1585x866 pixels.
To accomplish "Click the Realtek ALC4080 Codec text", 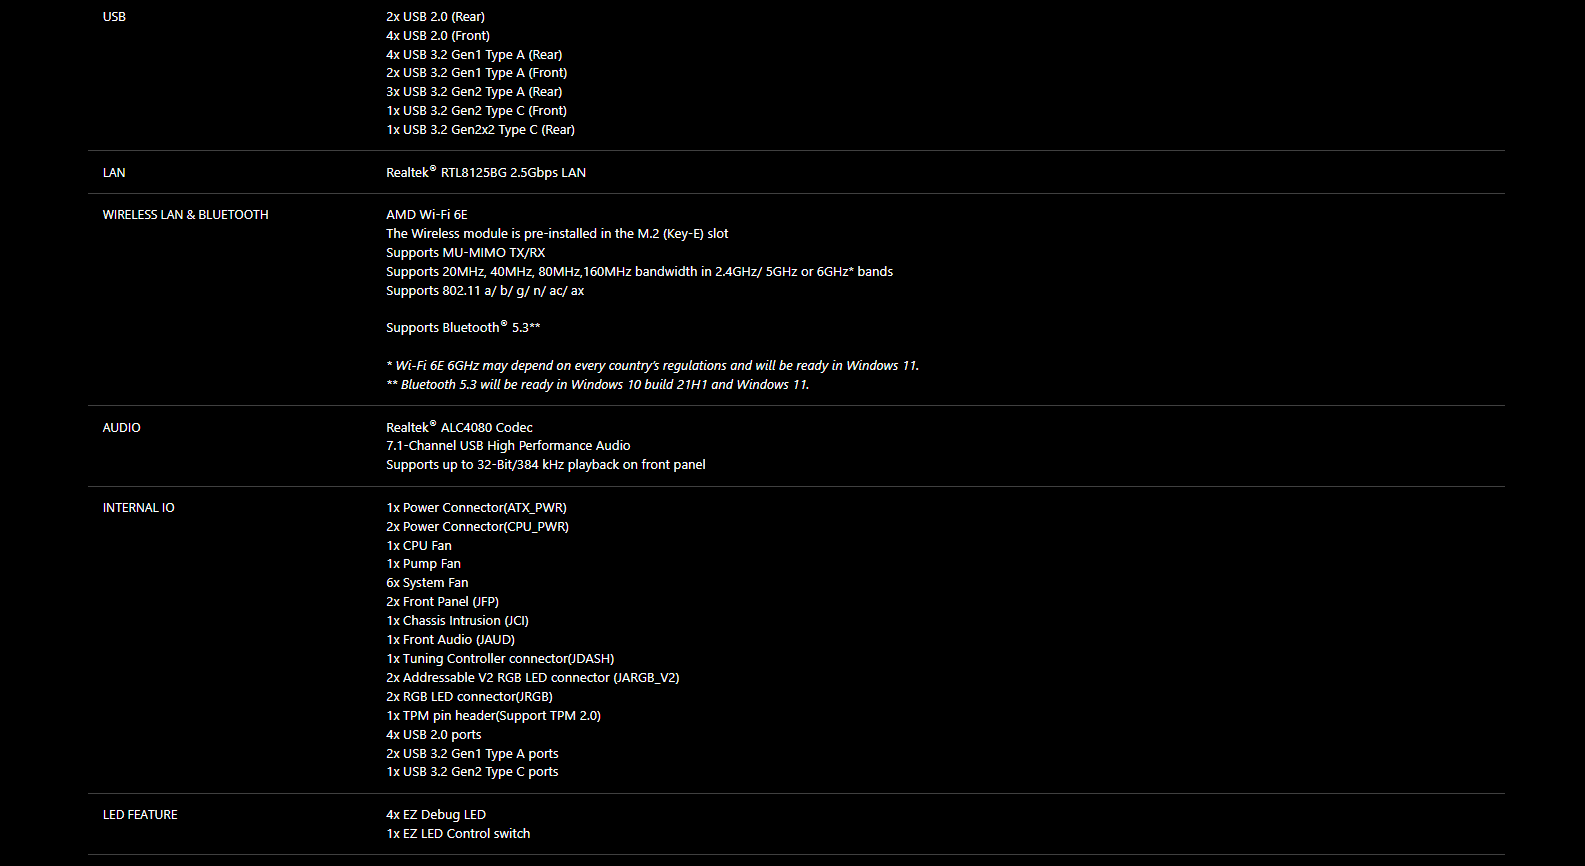I will 459,427.
